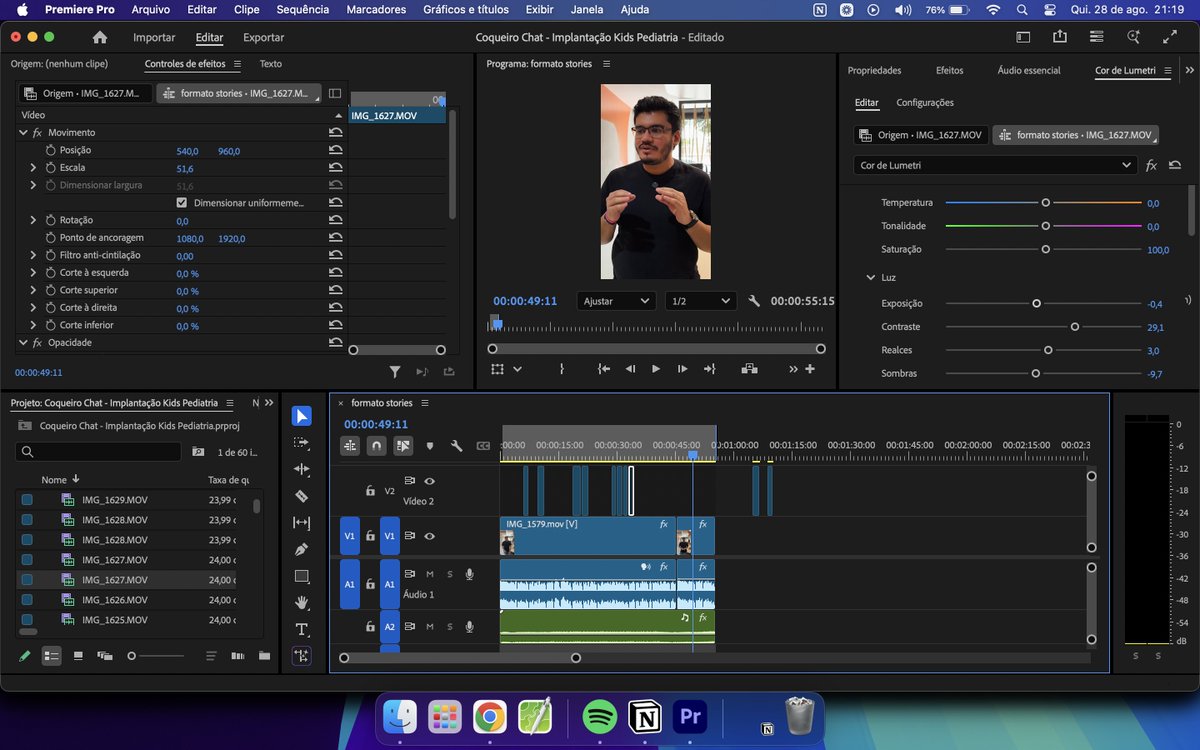Screen dimensions: 1200x750
Task: Hide Video 2 track output eye
Action: tap(430, 481)
